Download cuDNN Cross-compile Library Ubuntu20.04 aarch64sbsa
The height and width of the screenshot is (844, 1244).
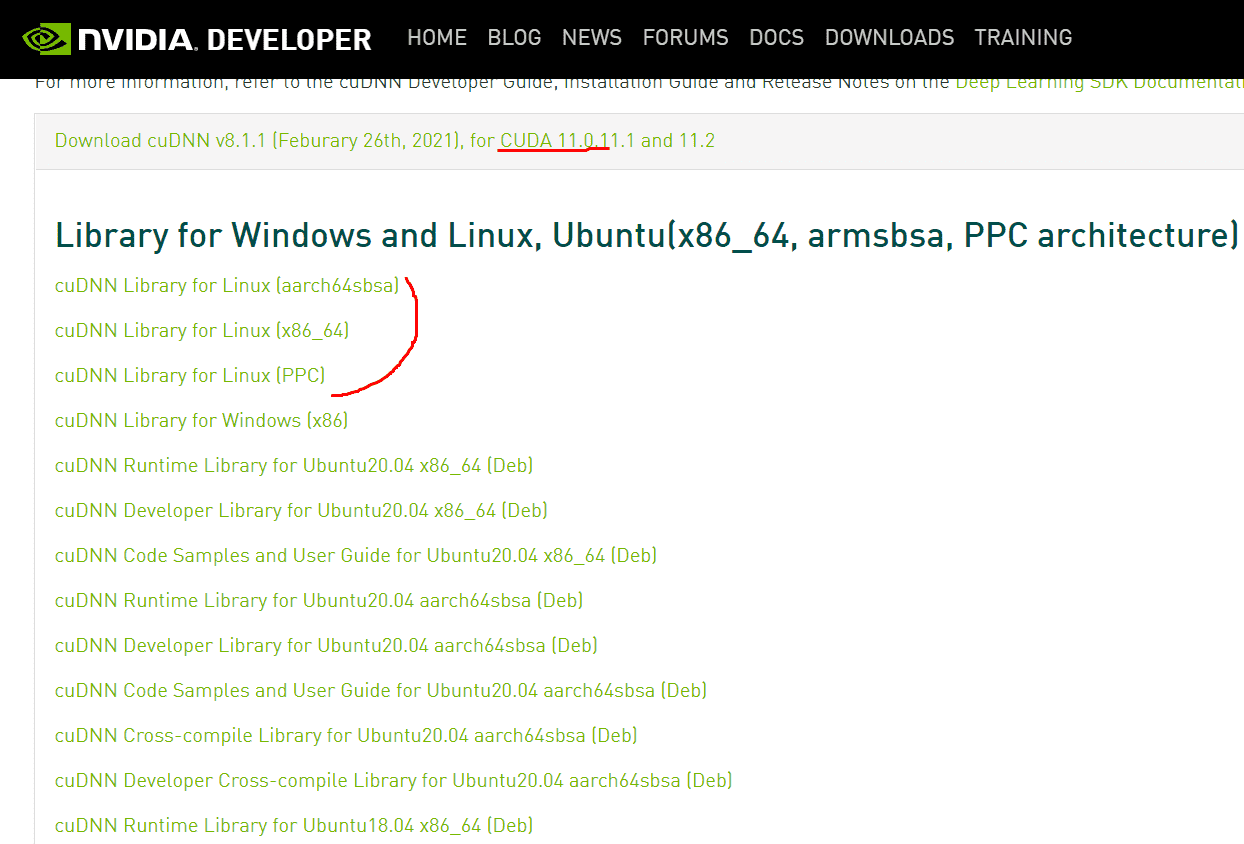tap(346, 736)
